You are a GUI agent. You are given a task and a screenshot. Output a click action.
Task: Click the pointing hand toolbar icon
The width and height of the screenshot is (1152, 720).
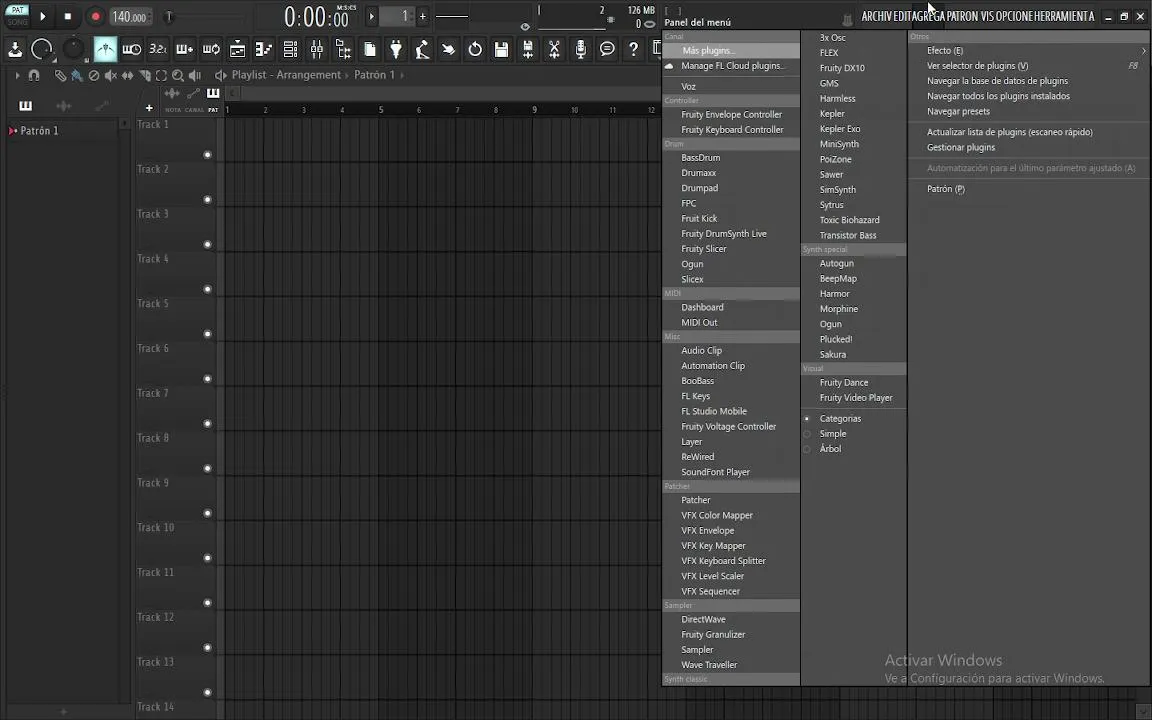point(448,49)
